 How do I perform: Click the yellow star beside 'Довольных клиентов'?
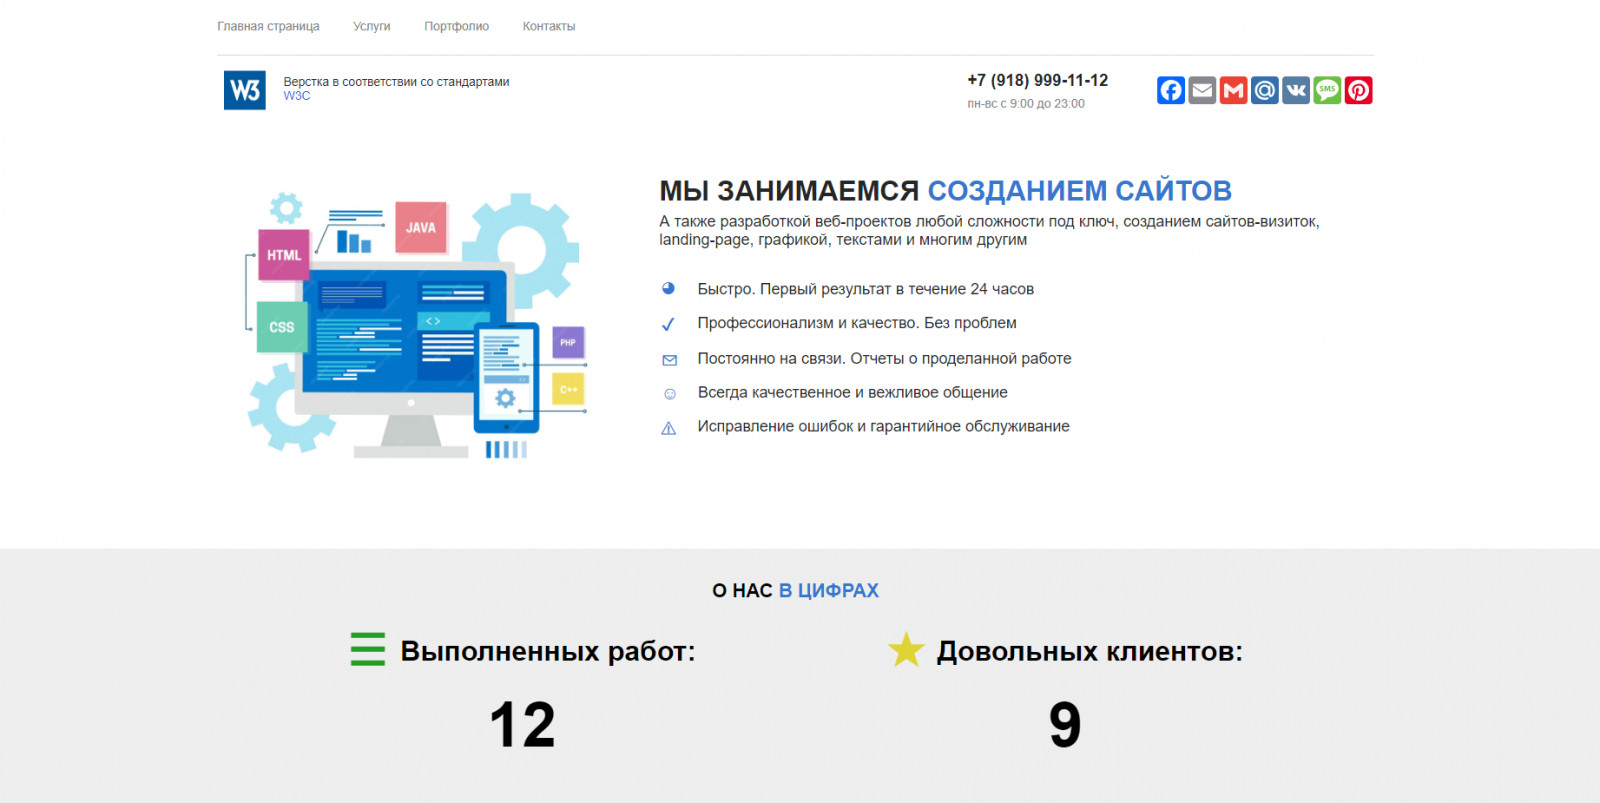tap(906, 649)
